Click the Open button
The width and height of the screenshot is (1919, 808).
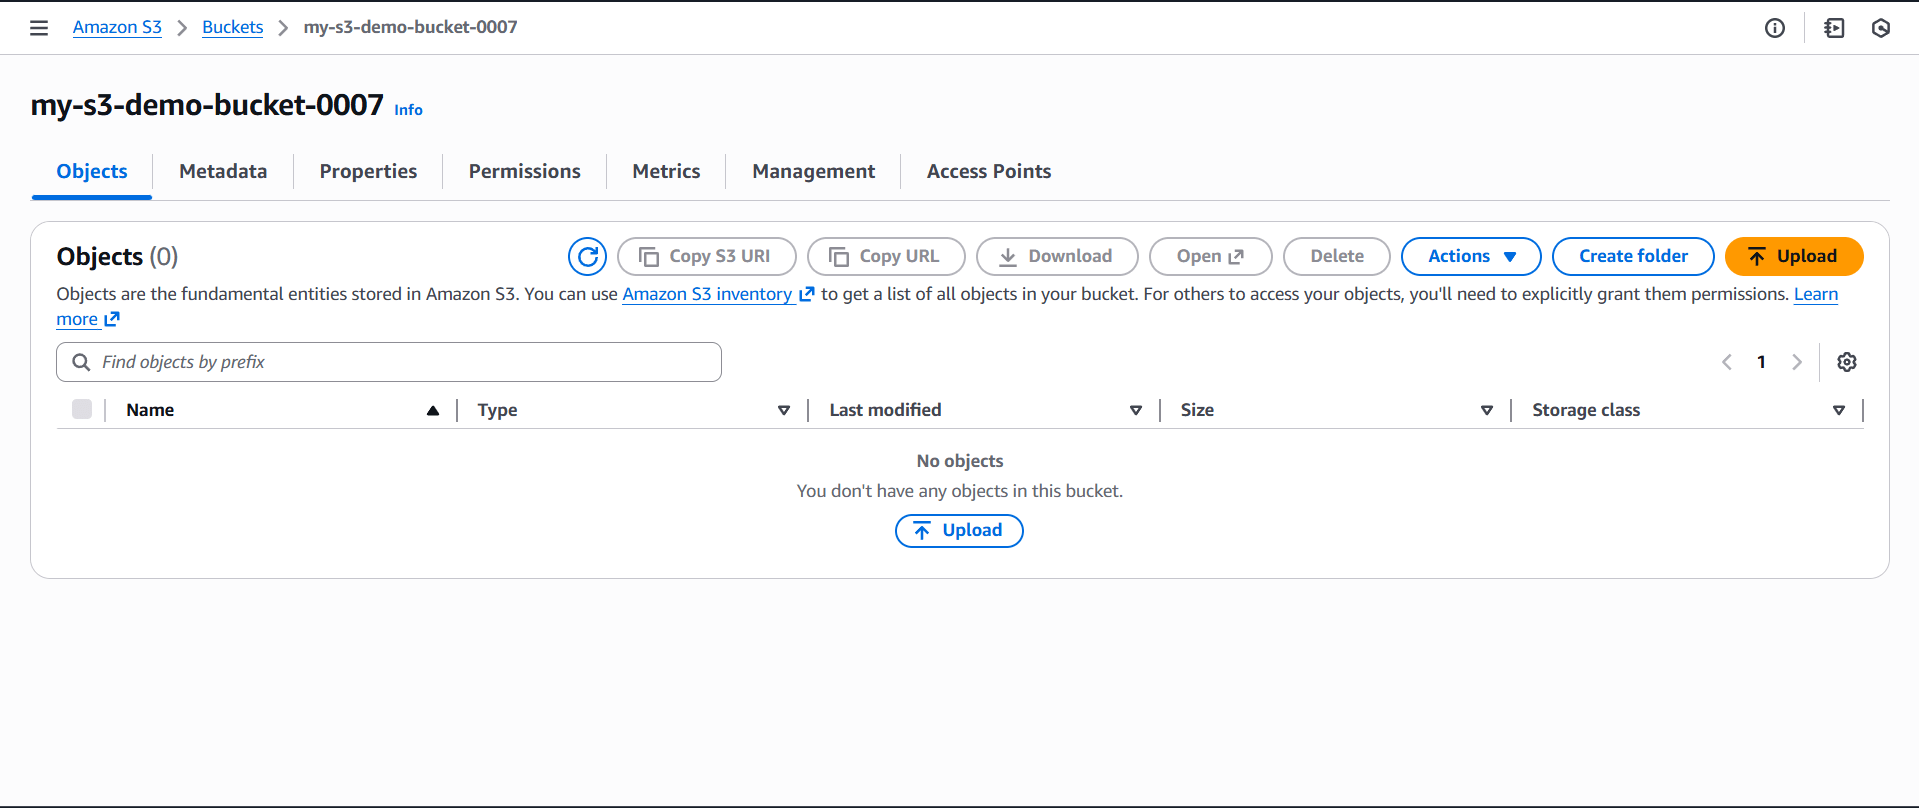click(1210, 256)
